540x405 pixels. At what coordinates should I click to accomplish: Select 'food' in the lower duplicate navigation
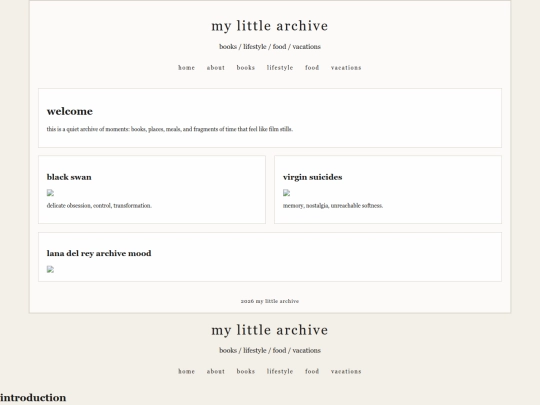312,371
